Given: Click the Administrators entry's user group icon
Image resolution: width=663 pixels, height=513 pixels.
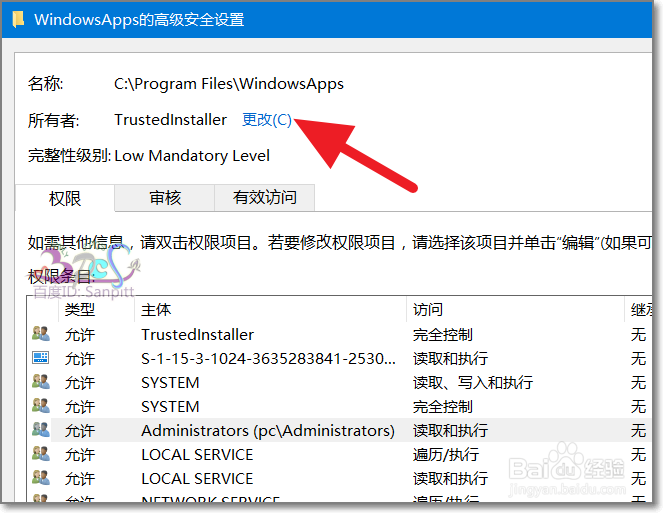Looking at the screenshot, I should pyautogui.click(x=41, y=430).
